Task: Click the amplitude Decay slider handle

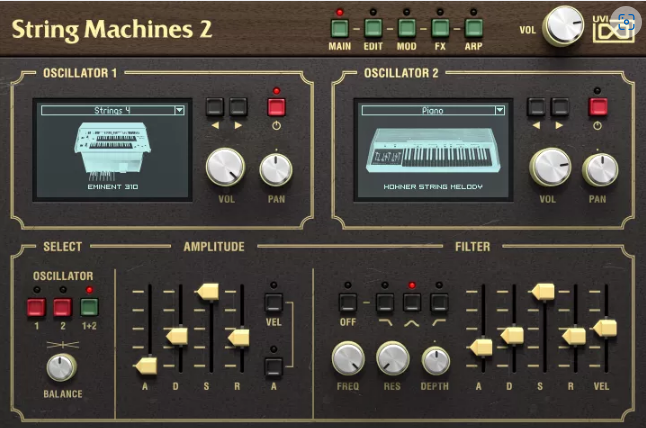Action: [x=176, y=336]
